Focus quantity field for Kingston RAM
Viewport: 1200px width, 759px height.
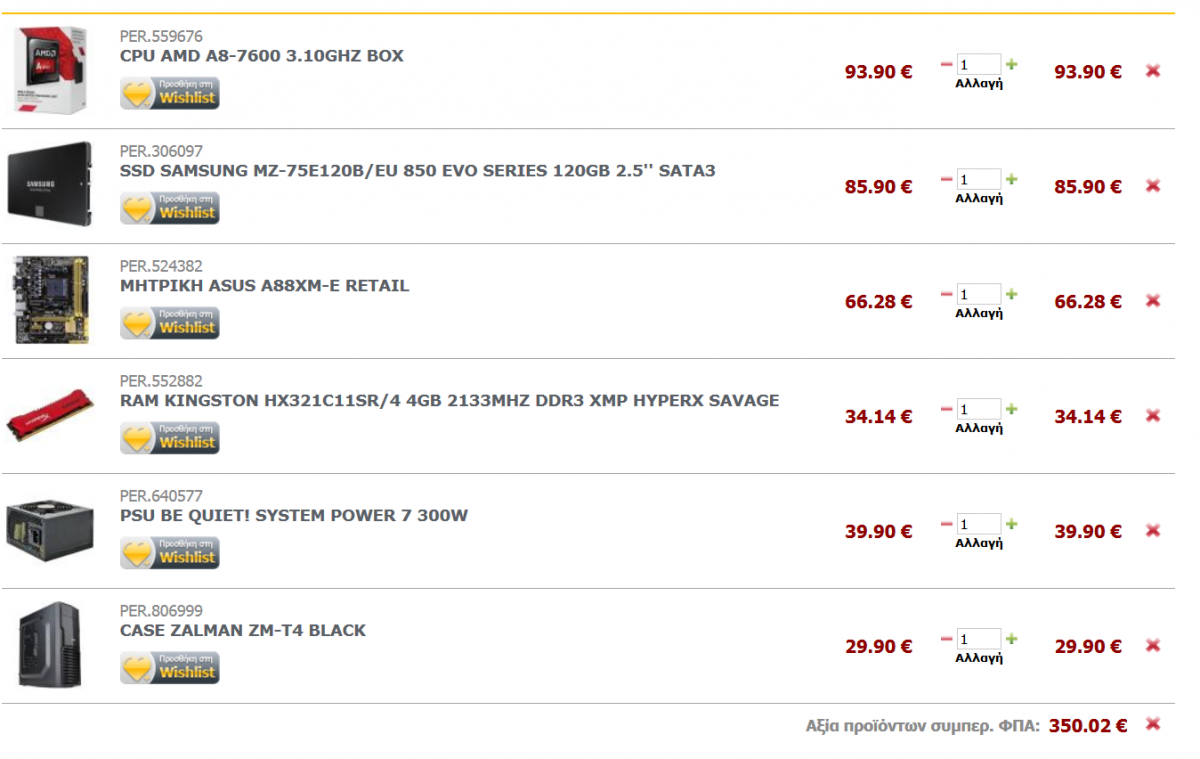pos(978,409)
